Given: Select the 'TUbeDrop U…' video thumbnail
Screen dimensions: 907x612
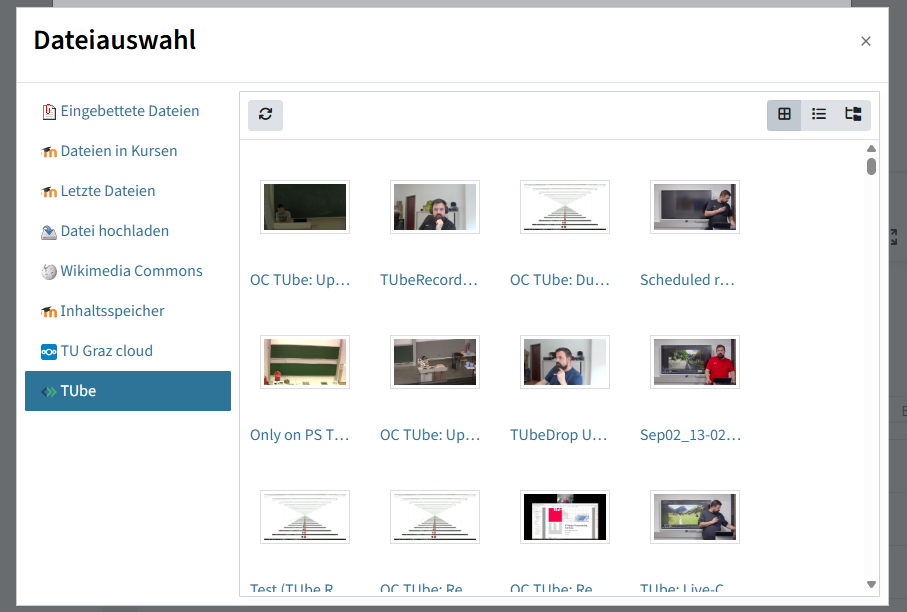Looking at the screenshot, I should [x=565, y=362].
